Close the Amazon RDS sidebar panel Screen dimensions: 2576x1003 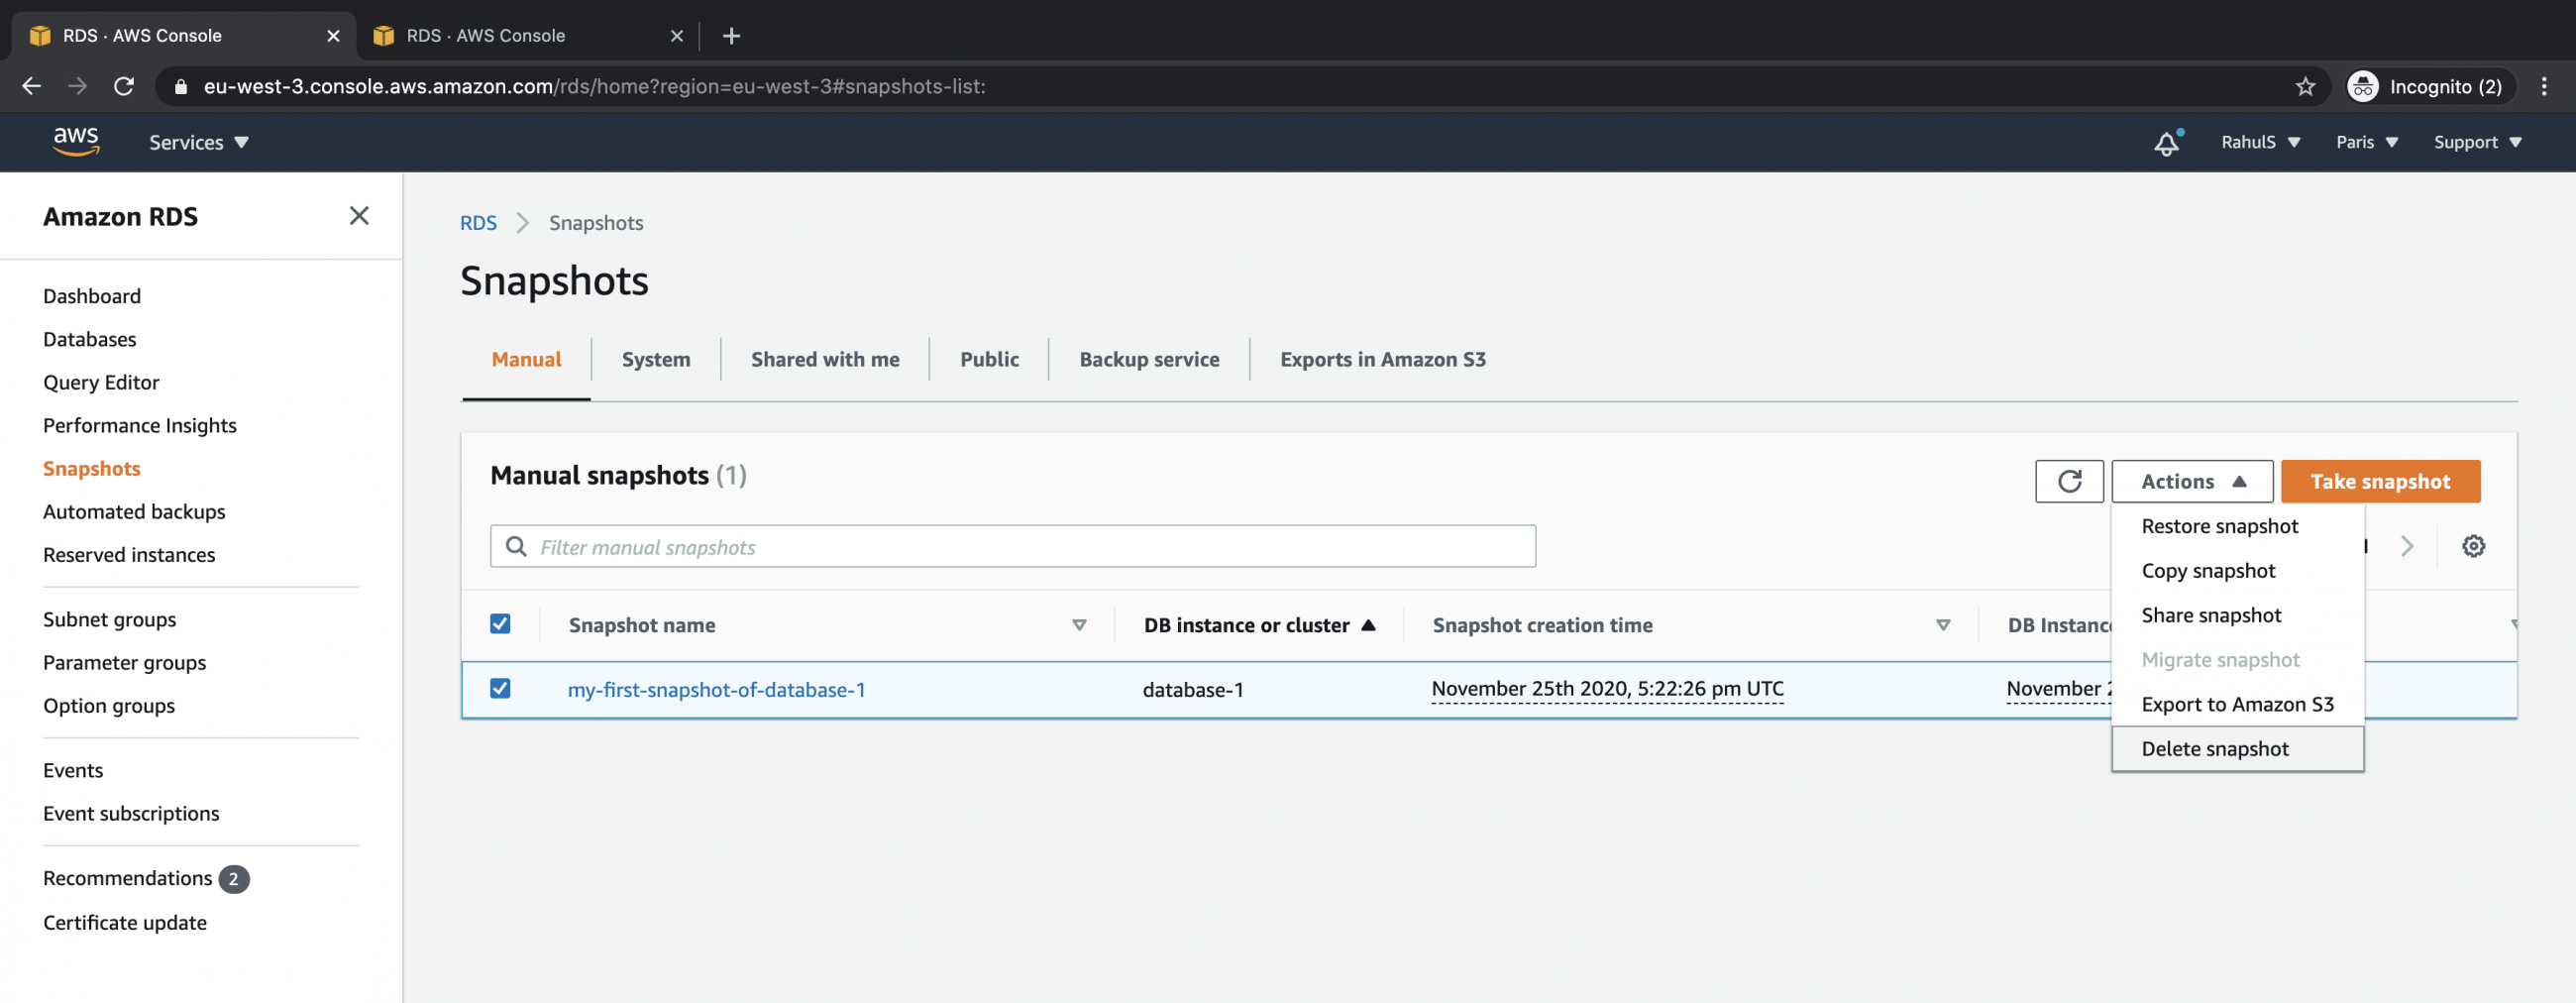[x=359, y=216]
